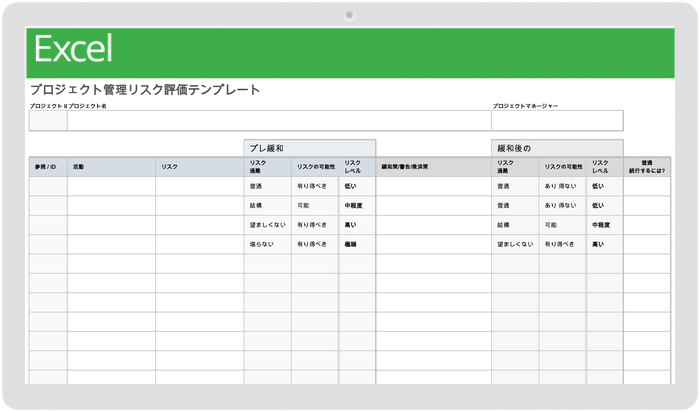The width and height of the screenshot is (700, 412).
Task: Select 望ましくない in third row under プレ緩和
Action: 268,225
